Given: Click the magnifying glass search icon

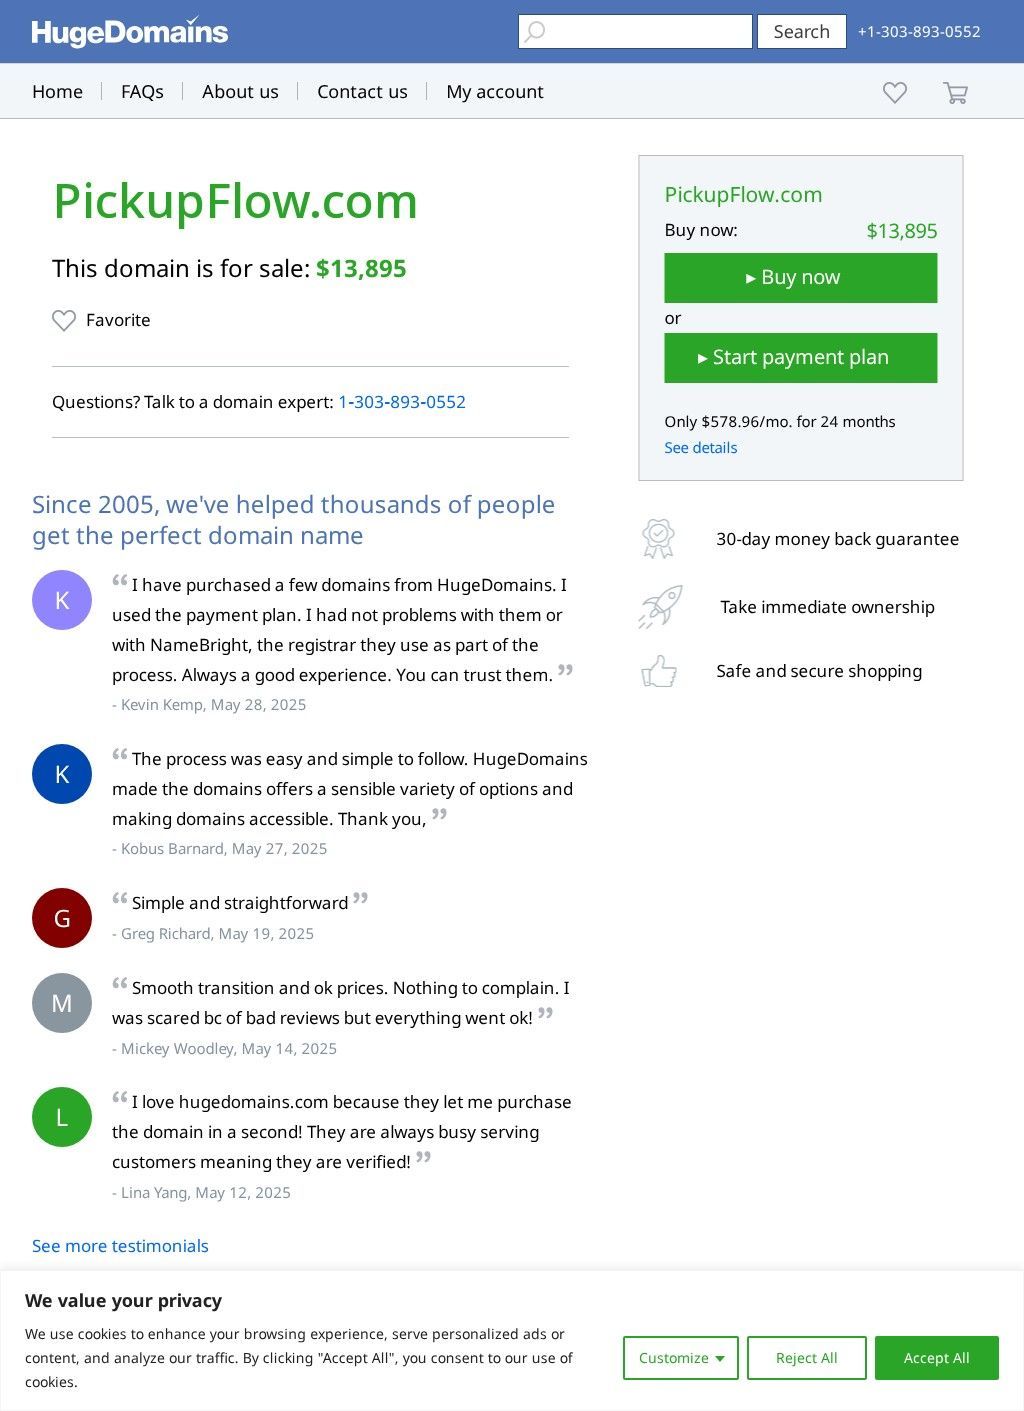Looking at the screenshot, I should click(x=535, y=32).
